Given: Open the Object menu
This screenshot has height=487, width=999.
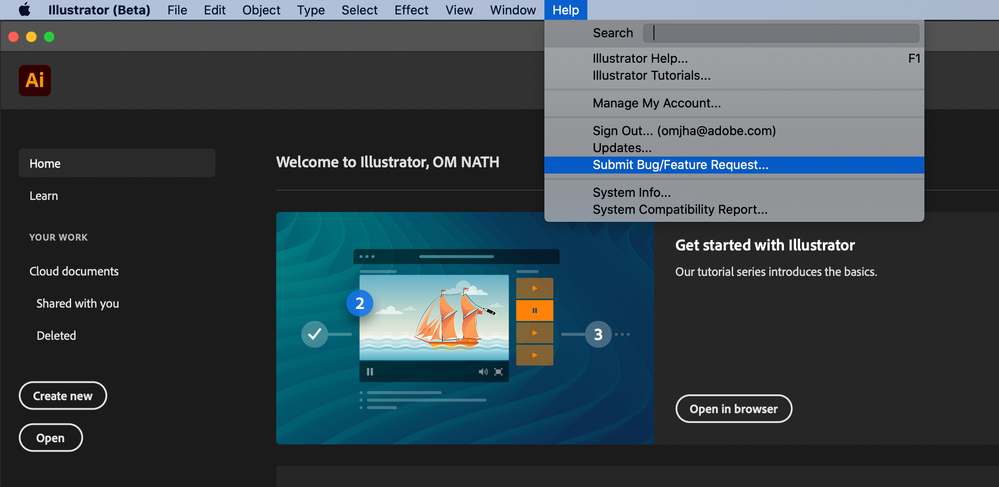Looking at the screenshot, I should [261, 10].
